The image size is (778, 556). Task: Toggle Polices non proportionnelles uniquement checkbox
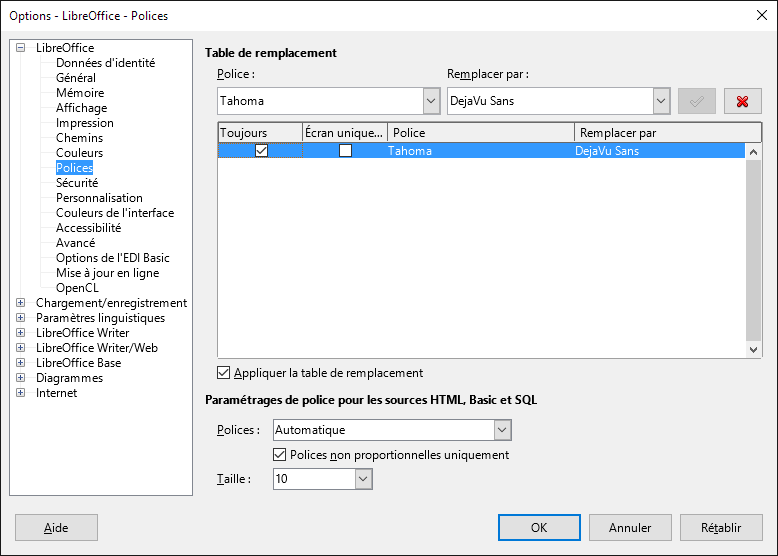point(279,454)
